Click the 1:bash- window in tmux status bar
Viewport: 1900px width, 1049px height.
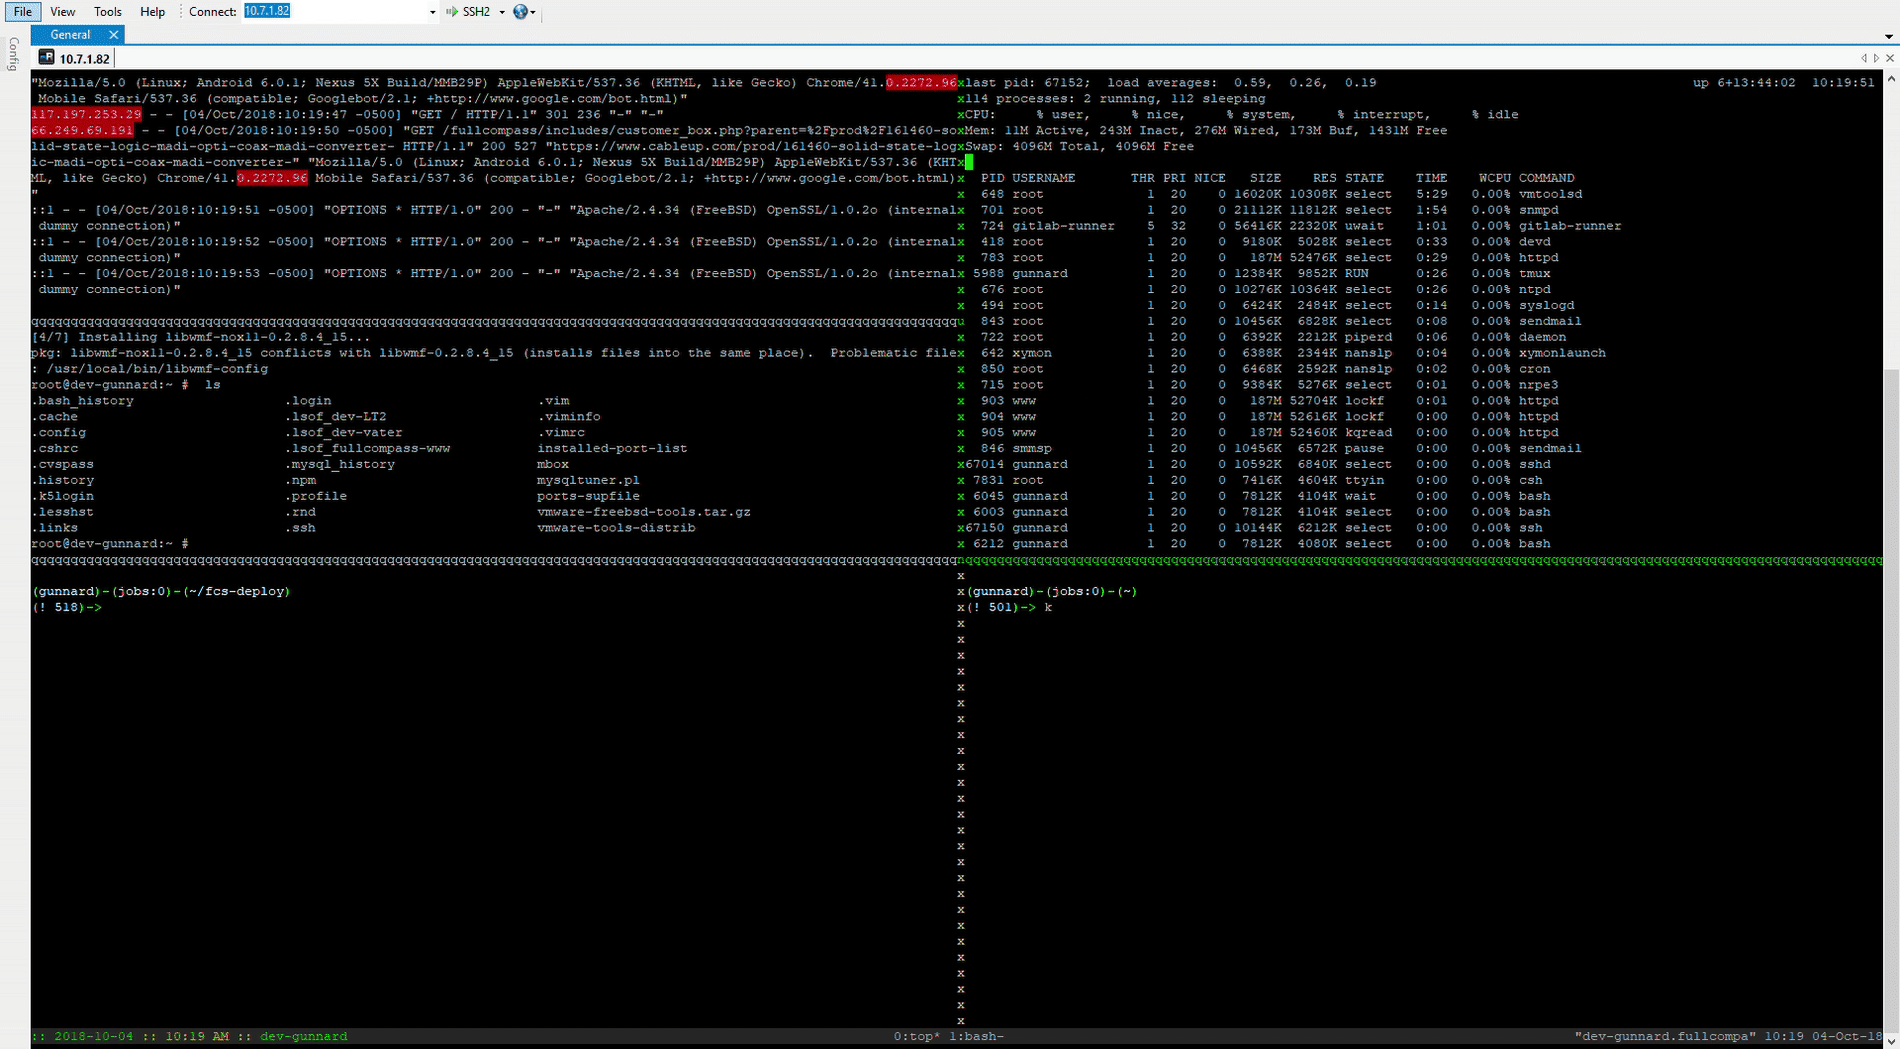(x=976, y=1036)
